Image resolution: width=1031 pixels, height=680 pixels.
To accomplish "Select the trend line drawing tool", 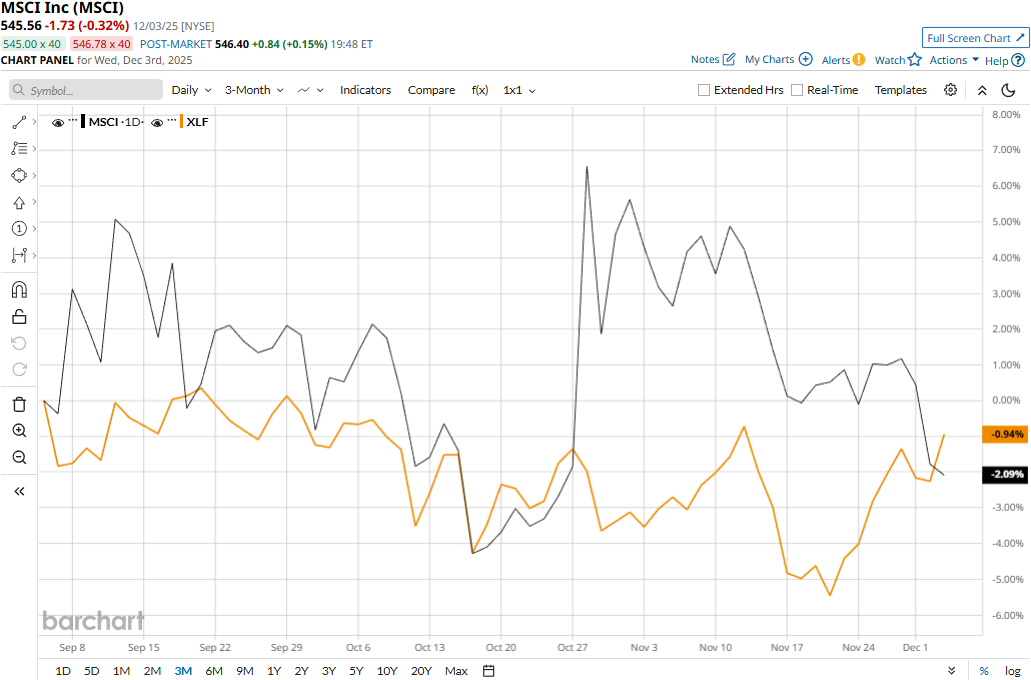I will coord(19,122).
